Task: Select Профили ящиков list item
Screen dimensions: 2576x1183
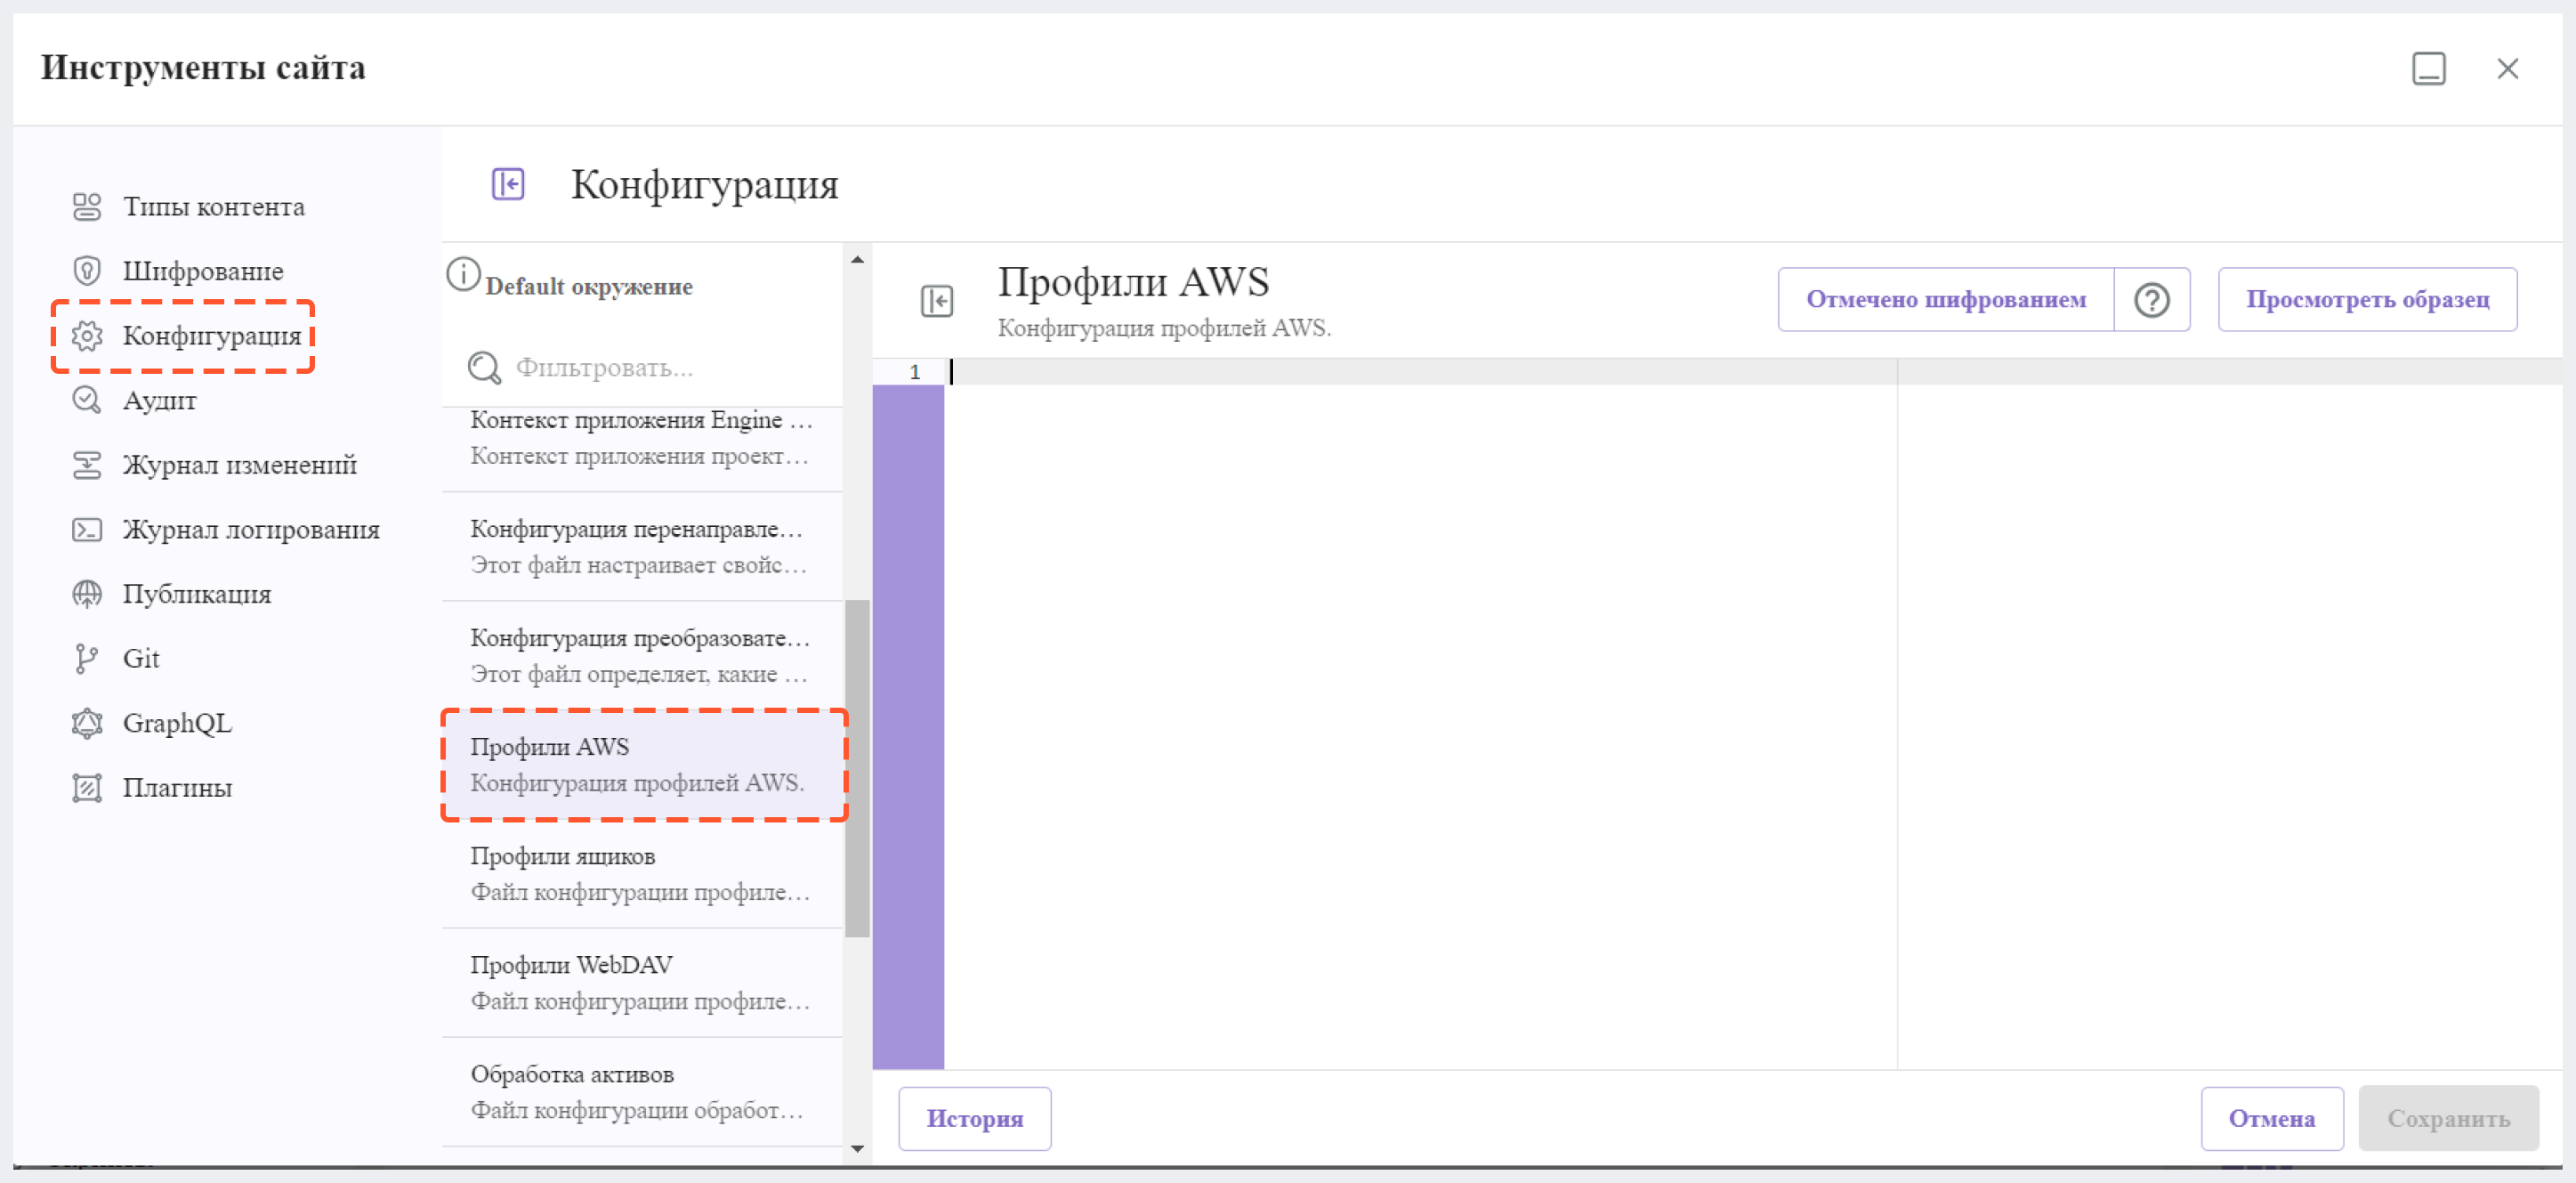Action: (642, 874)
